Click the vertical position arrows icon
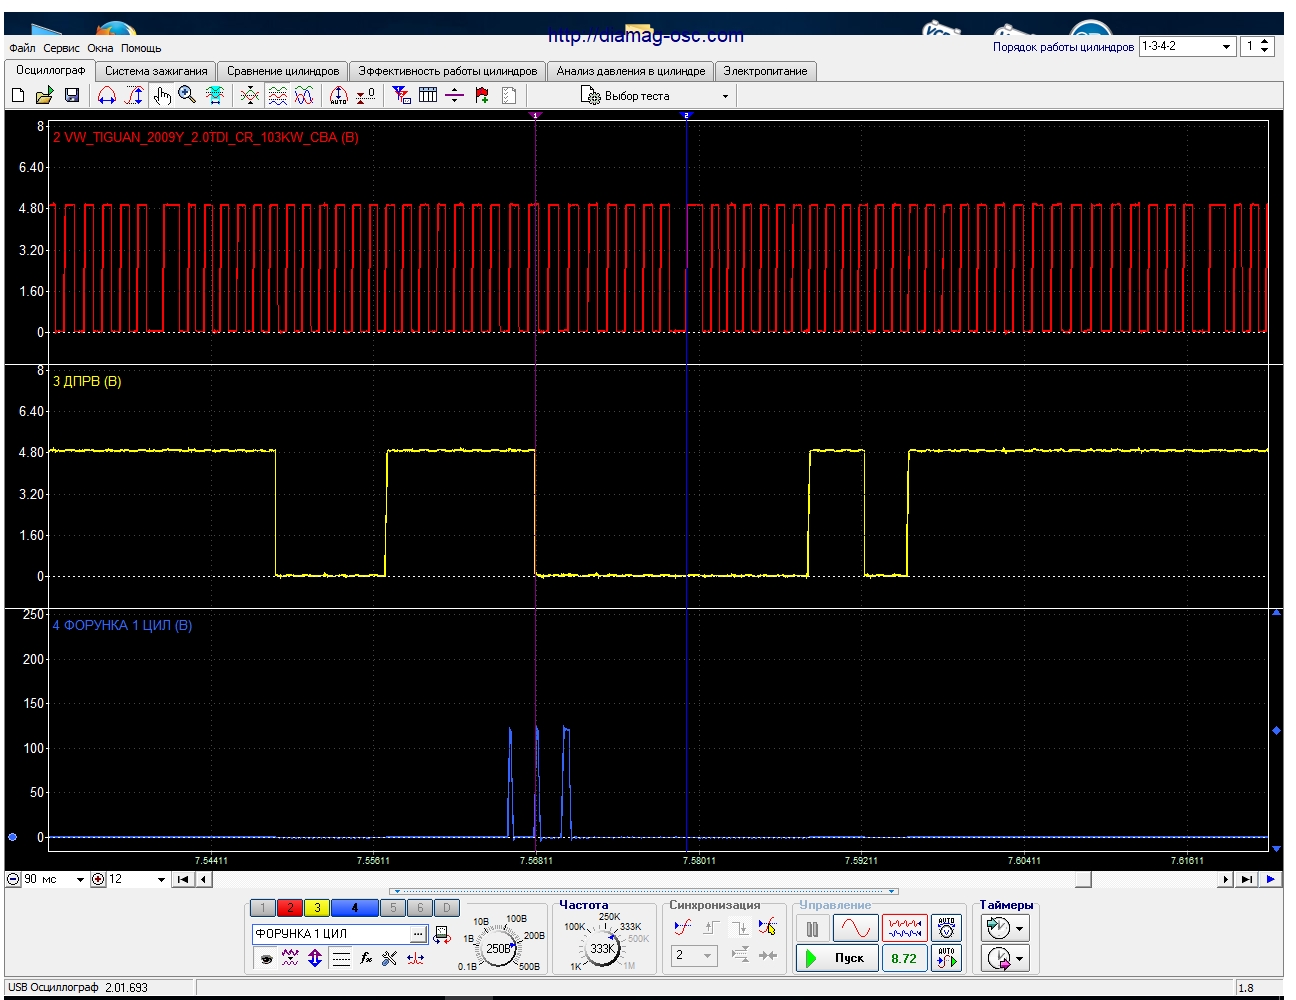This screenshot has width=1296, height=1000. click(315, 958)
